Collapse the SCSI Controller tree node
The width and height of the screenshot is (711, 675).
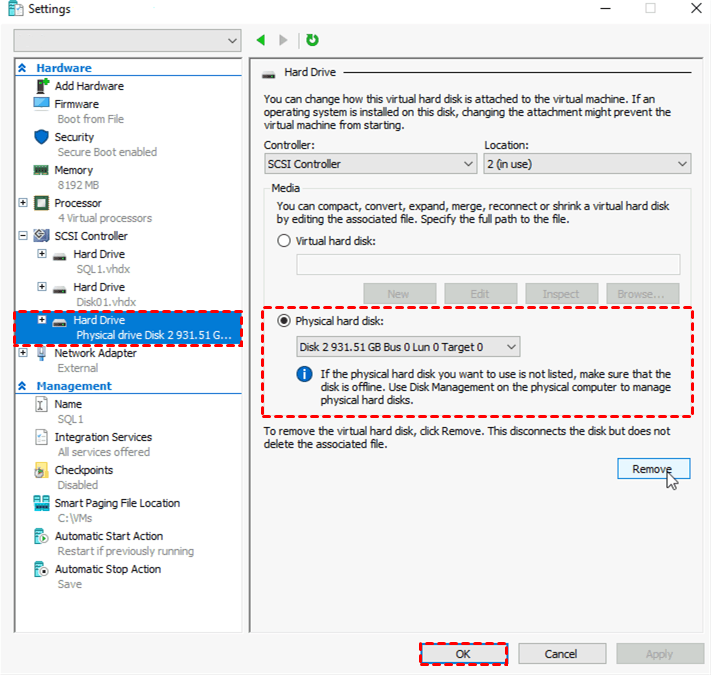point(23,235)
